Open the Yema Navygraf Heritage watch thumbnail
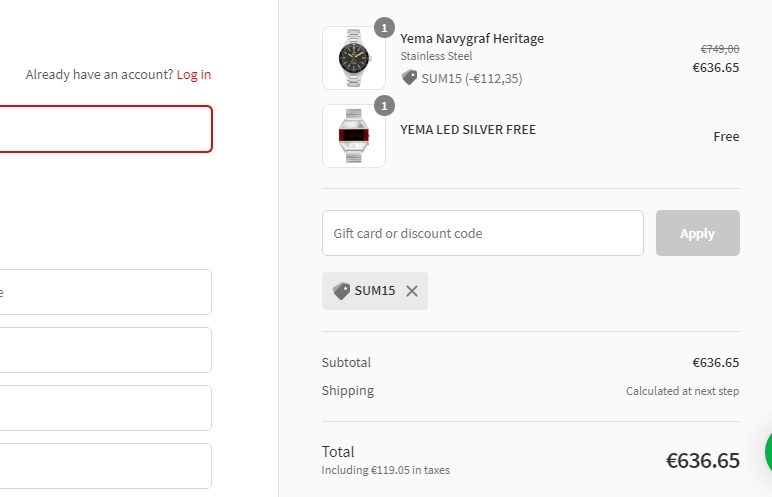Screen dimensions: 772x497 pyautogui.click(x=354, y=58)
